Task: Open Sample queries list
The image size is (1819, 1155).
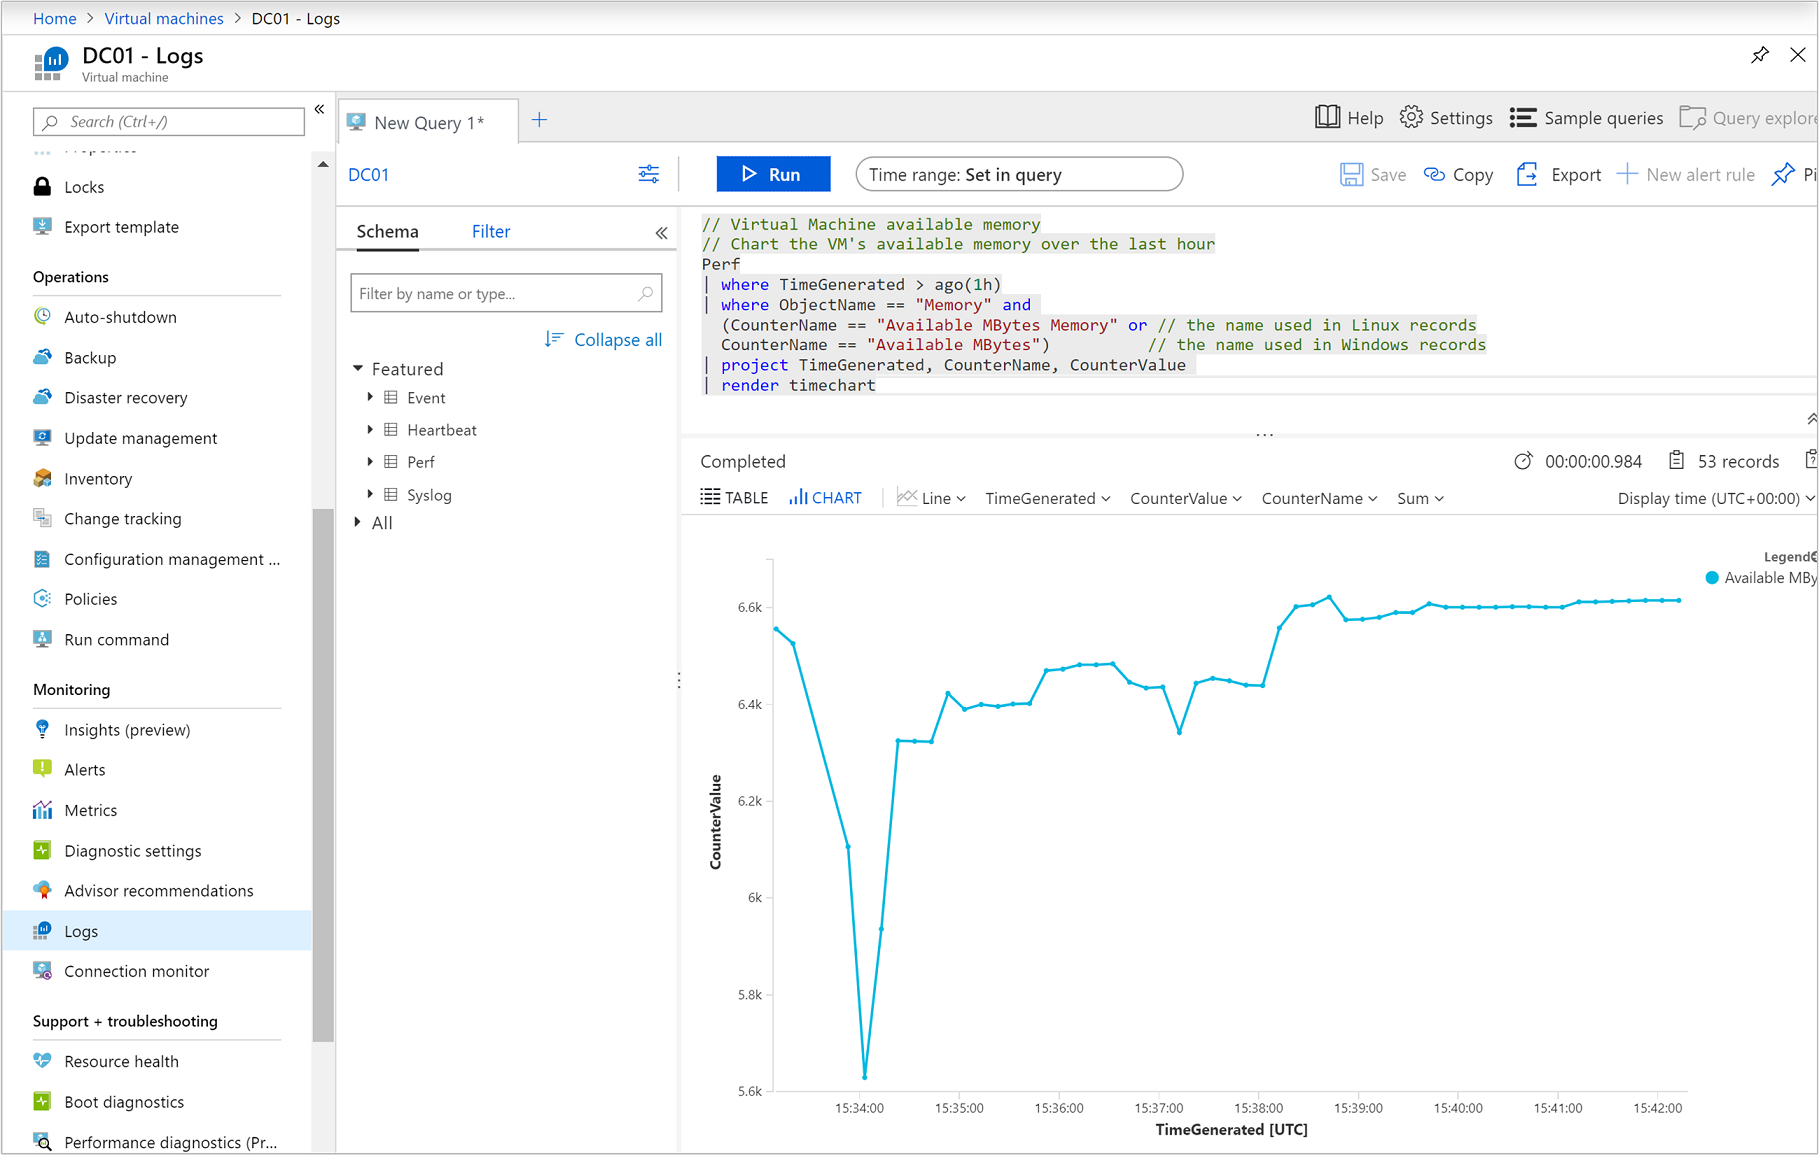Action: point(1586,118)
